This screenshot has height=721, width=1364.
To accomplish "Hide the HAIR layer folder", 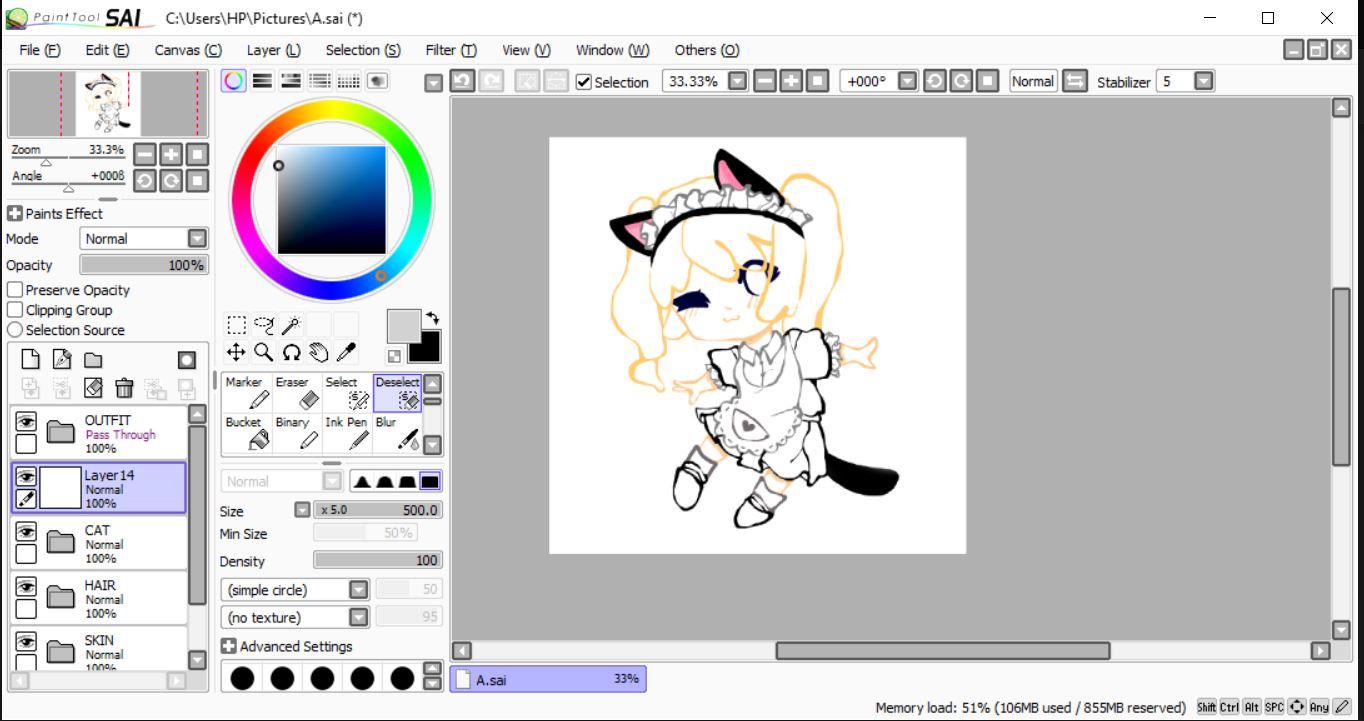I will [26, 587].
